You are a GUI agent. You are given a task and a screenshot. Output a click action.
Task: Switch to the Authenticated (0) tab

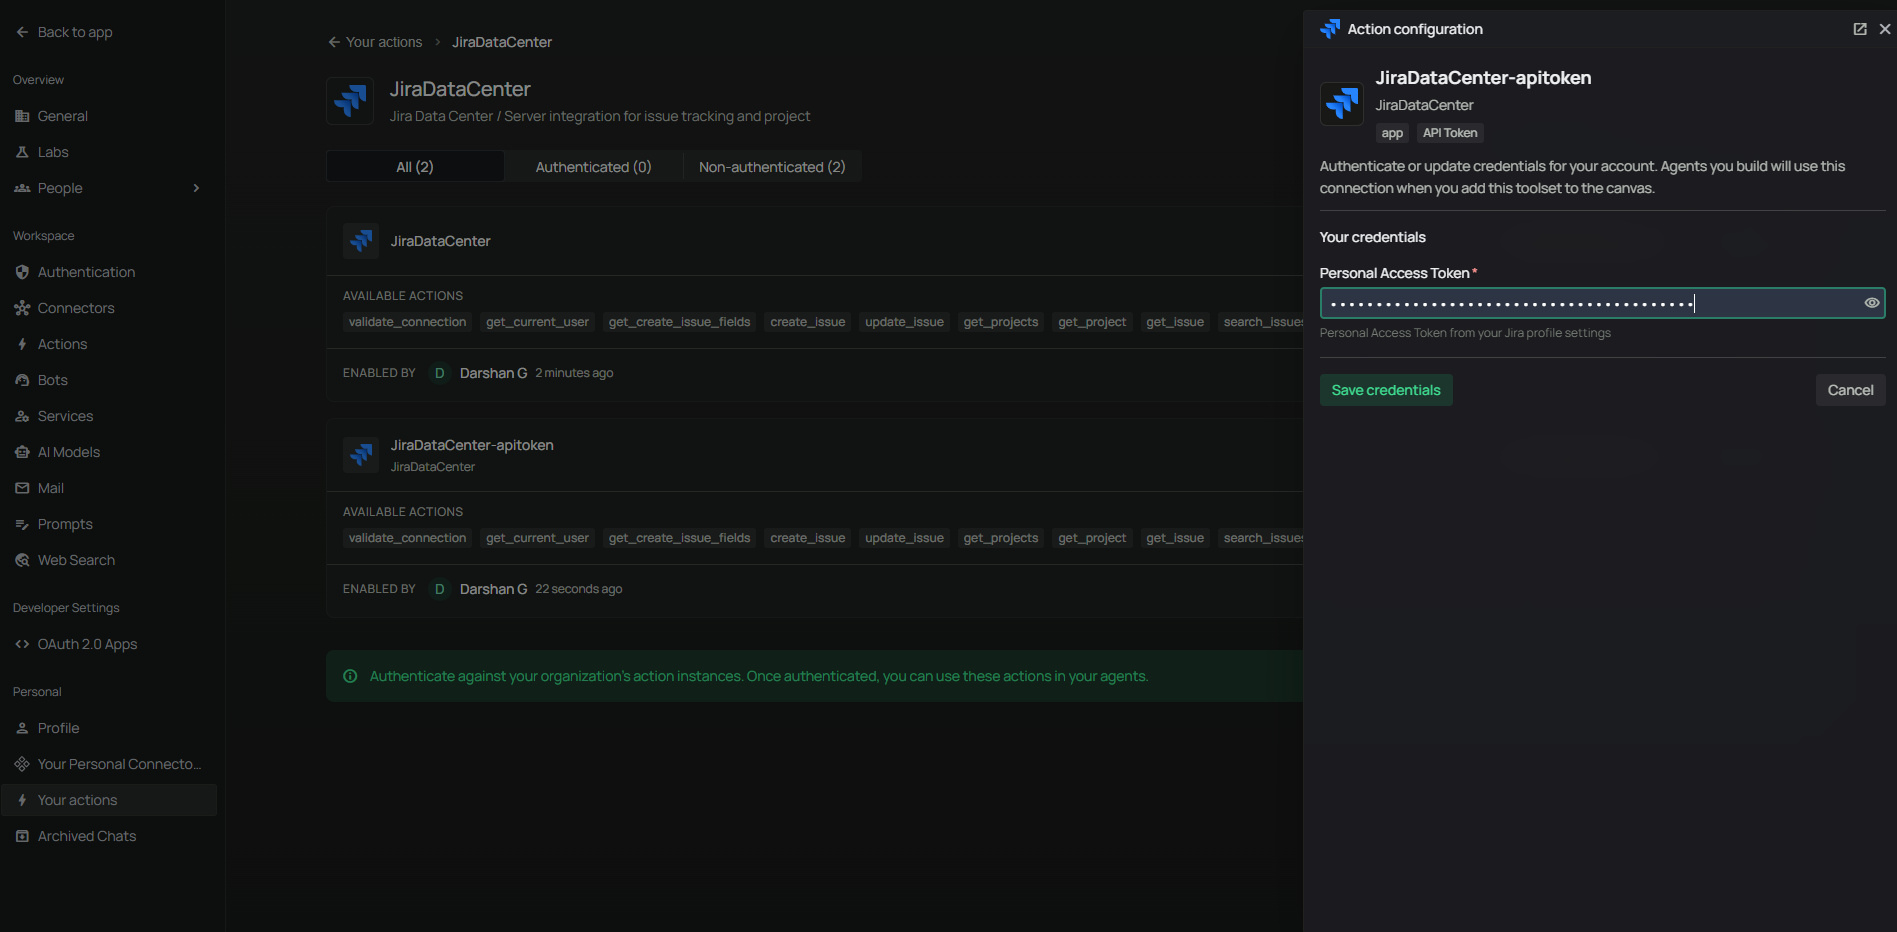593,166
